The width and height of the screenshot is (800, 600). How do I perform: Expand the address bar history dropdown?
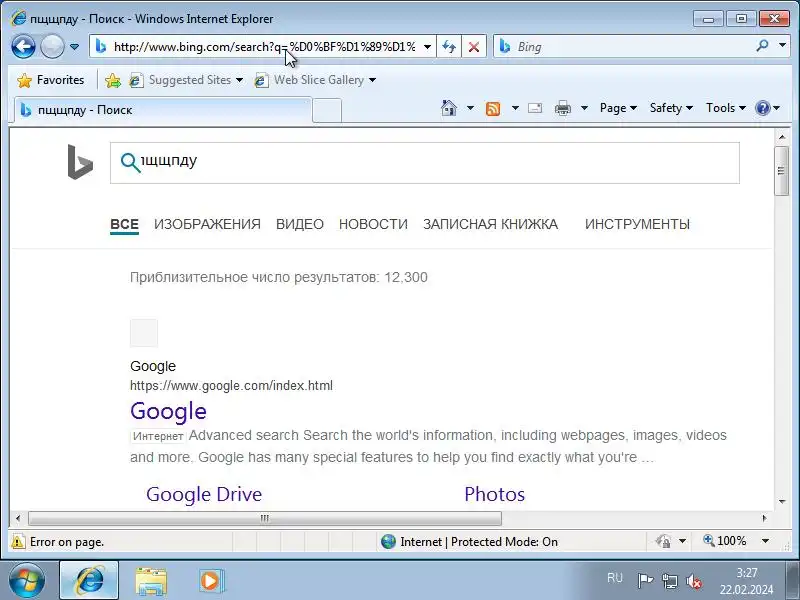pos(428,47)
